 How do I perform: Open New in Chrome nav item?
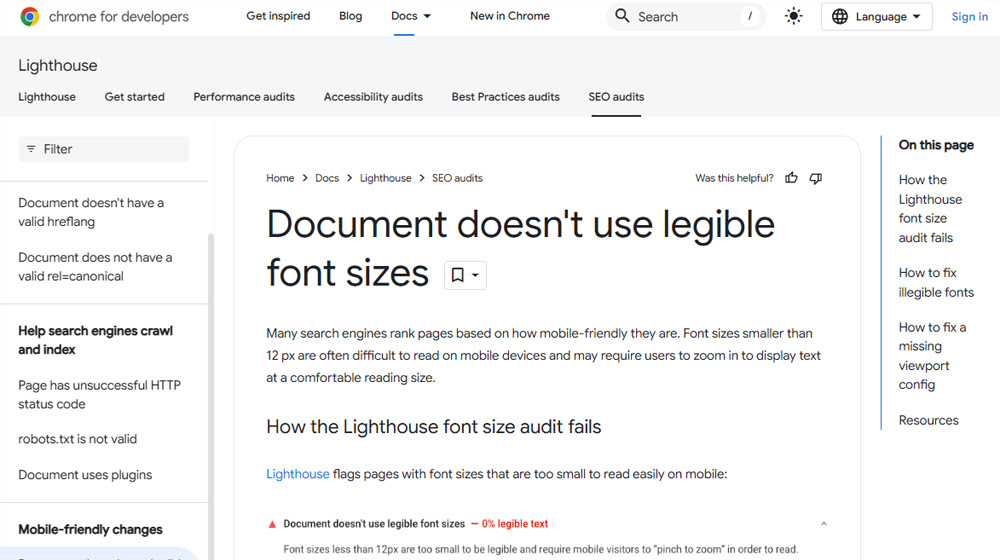coord(510,16)
